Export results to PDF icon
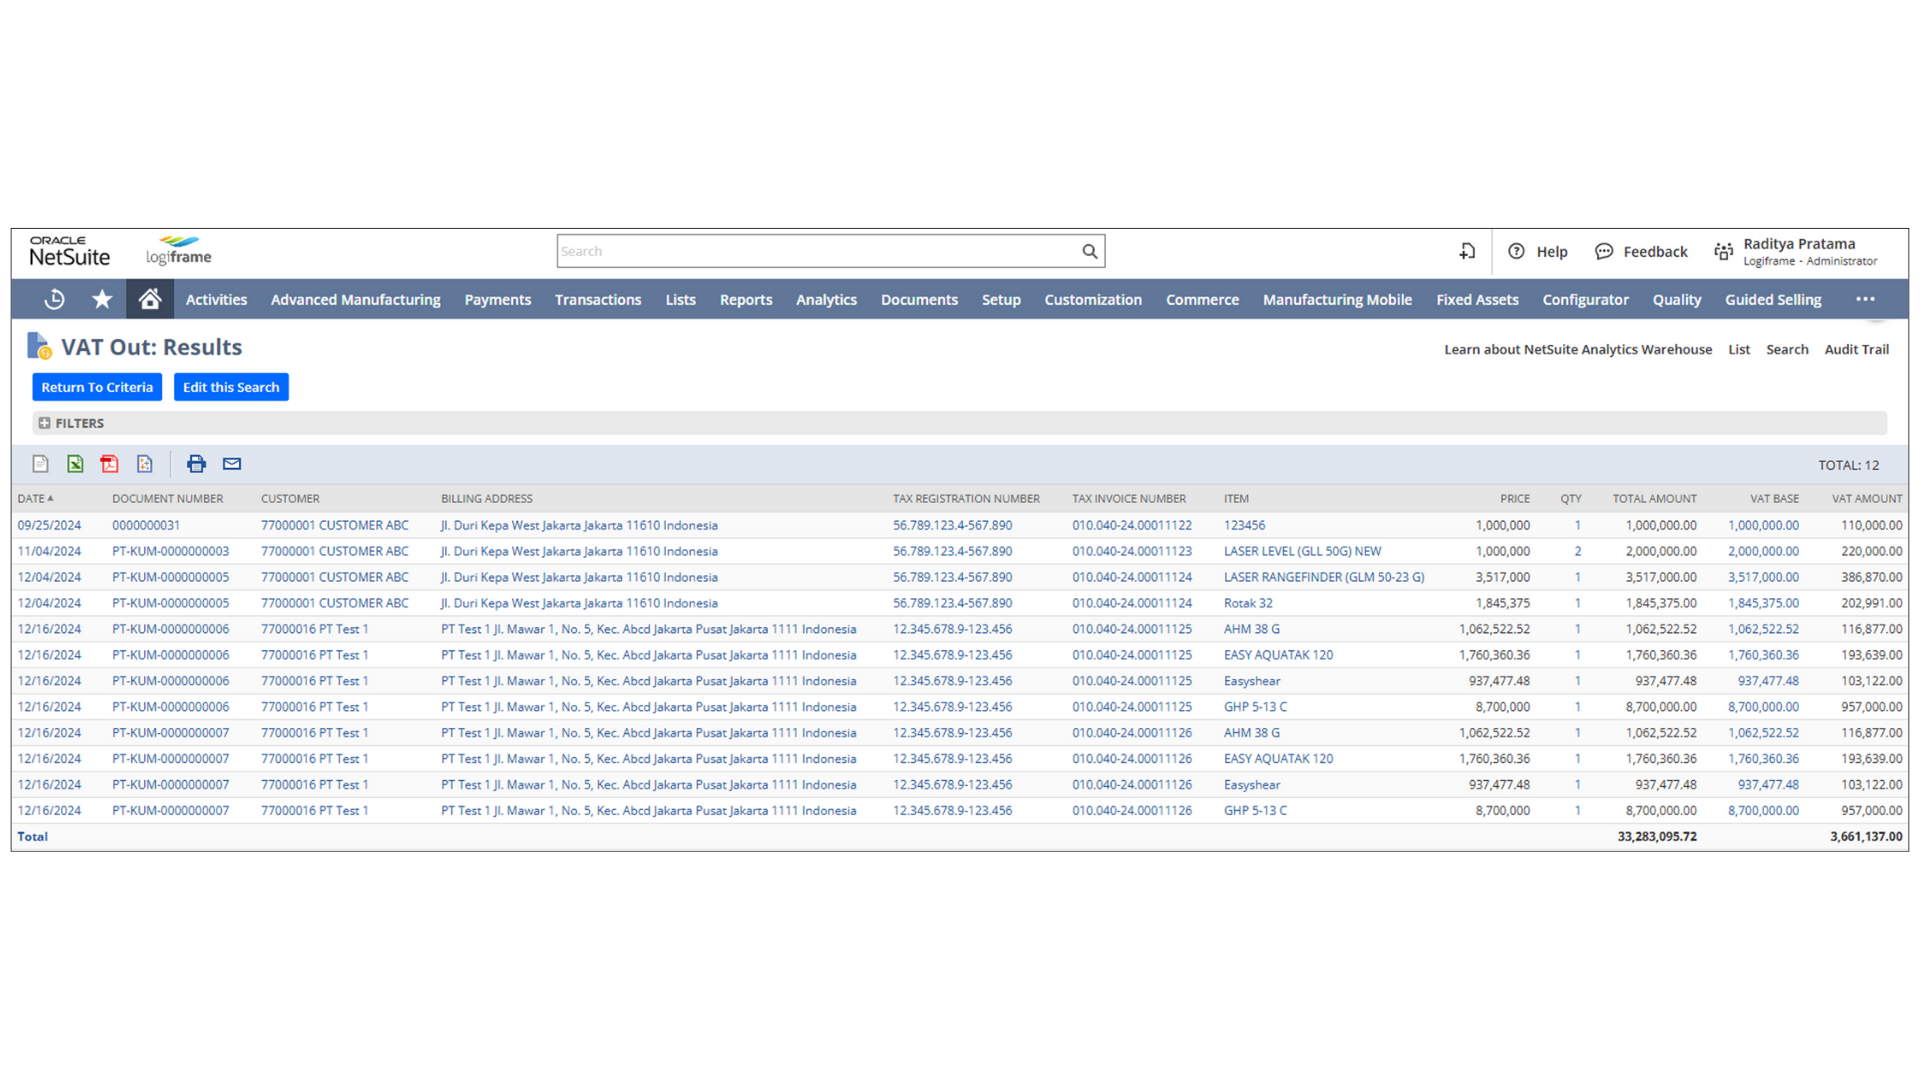This screenshot has height=1080, width=1920. point(110,464)
